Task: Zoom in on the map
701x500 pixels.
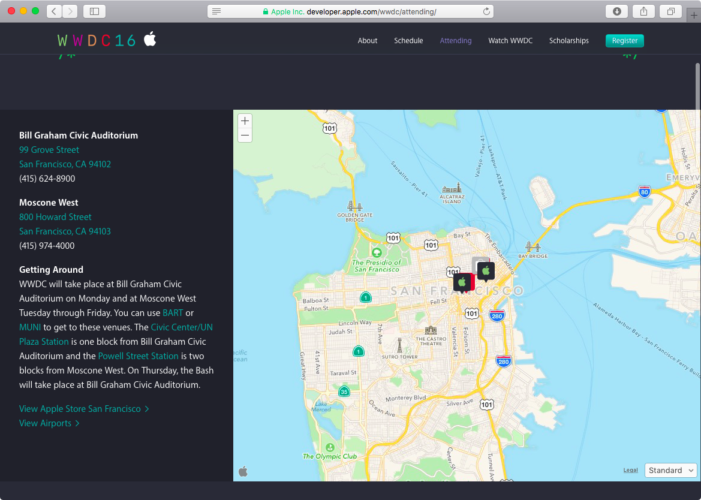Action: pos(245,121)
